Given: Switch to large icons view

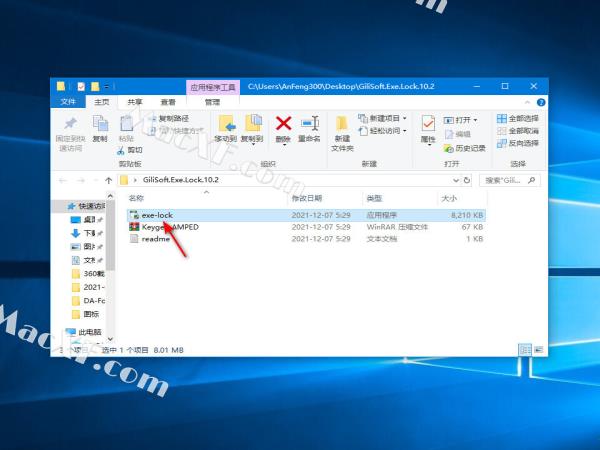Looking at the screenshot, I should point(538,350).
